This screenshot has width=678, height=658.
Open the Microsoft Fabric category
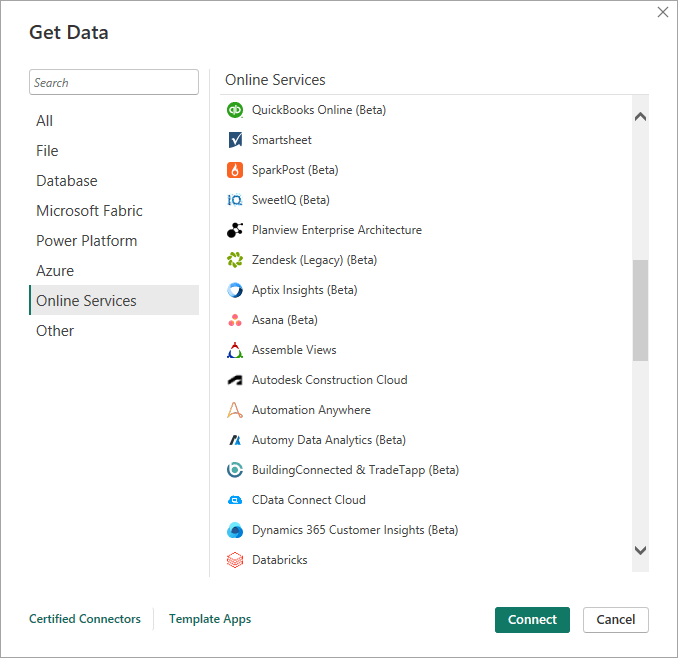point(114,211)
